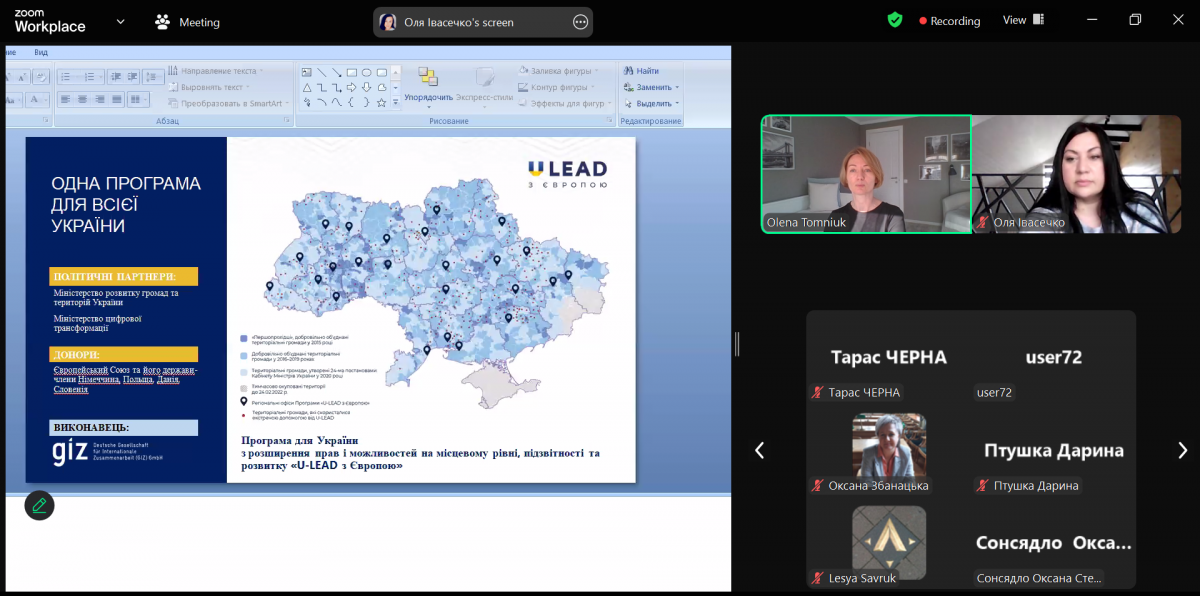Open the screen share more options ellipsis
This screenshot has width=1200, height=596.
pos(580,22)
